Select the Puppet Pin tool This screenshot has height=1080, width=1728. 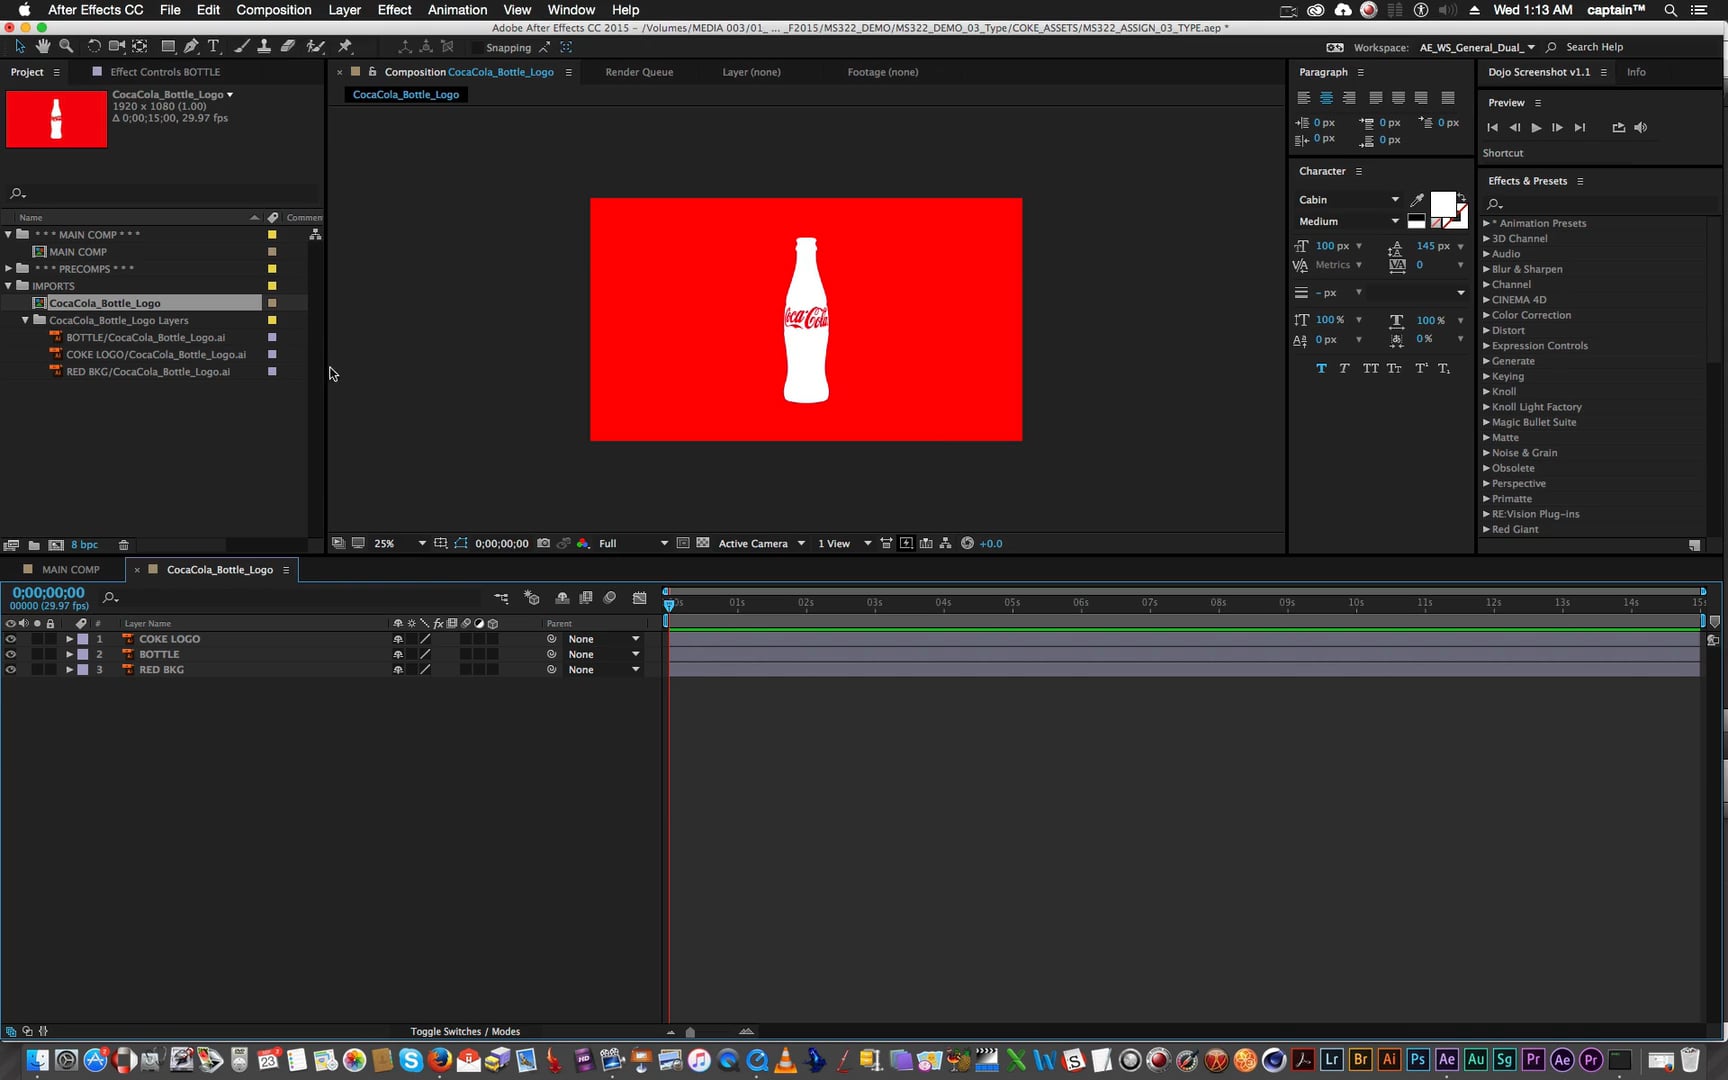[x=345, y=46]
